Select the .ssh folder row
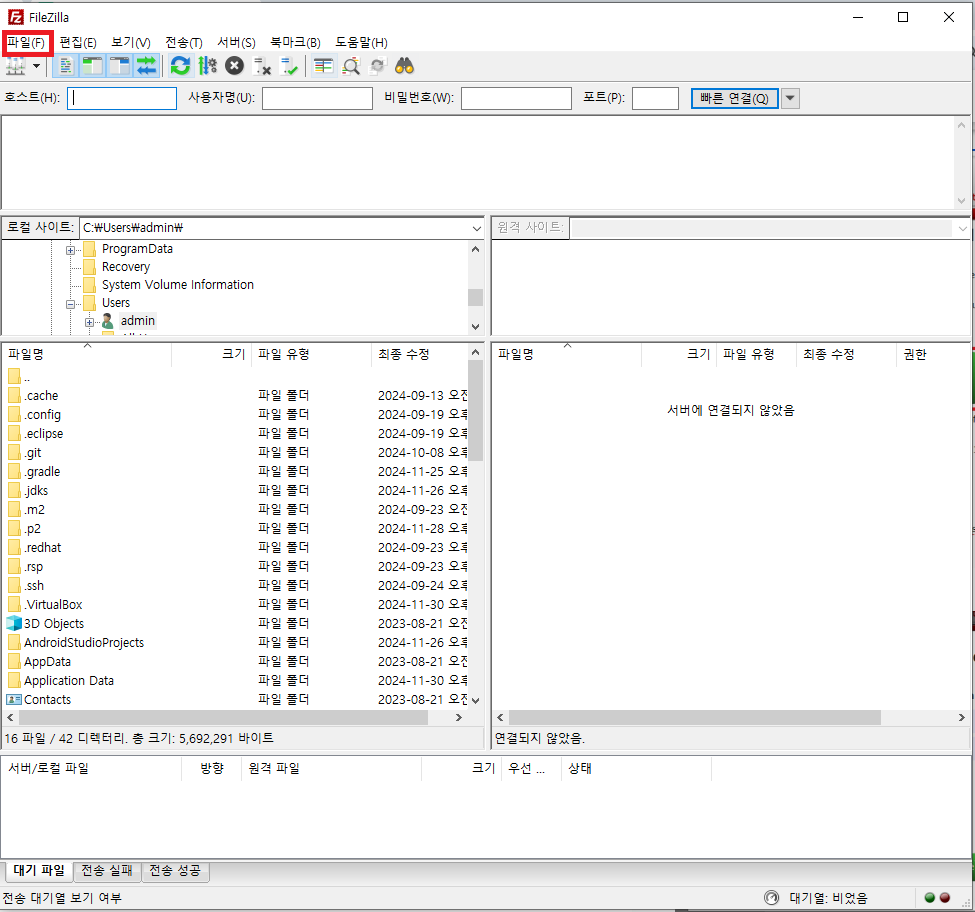 (236, 586)
